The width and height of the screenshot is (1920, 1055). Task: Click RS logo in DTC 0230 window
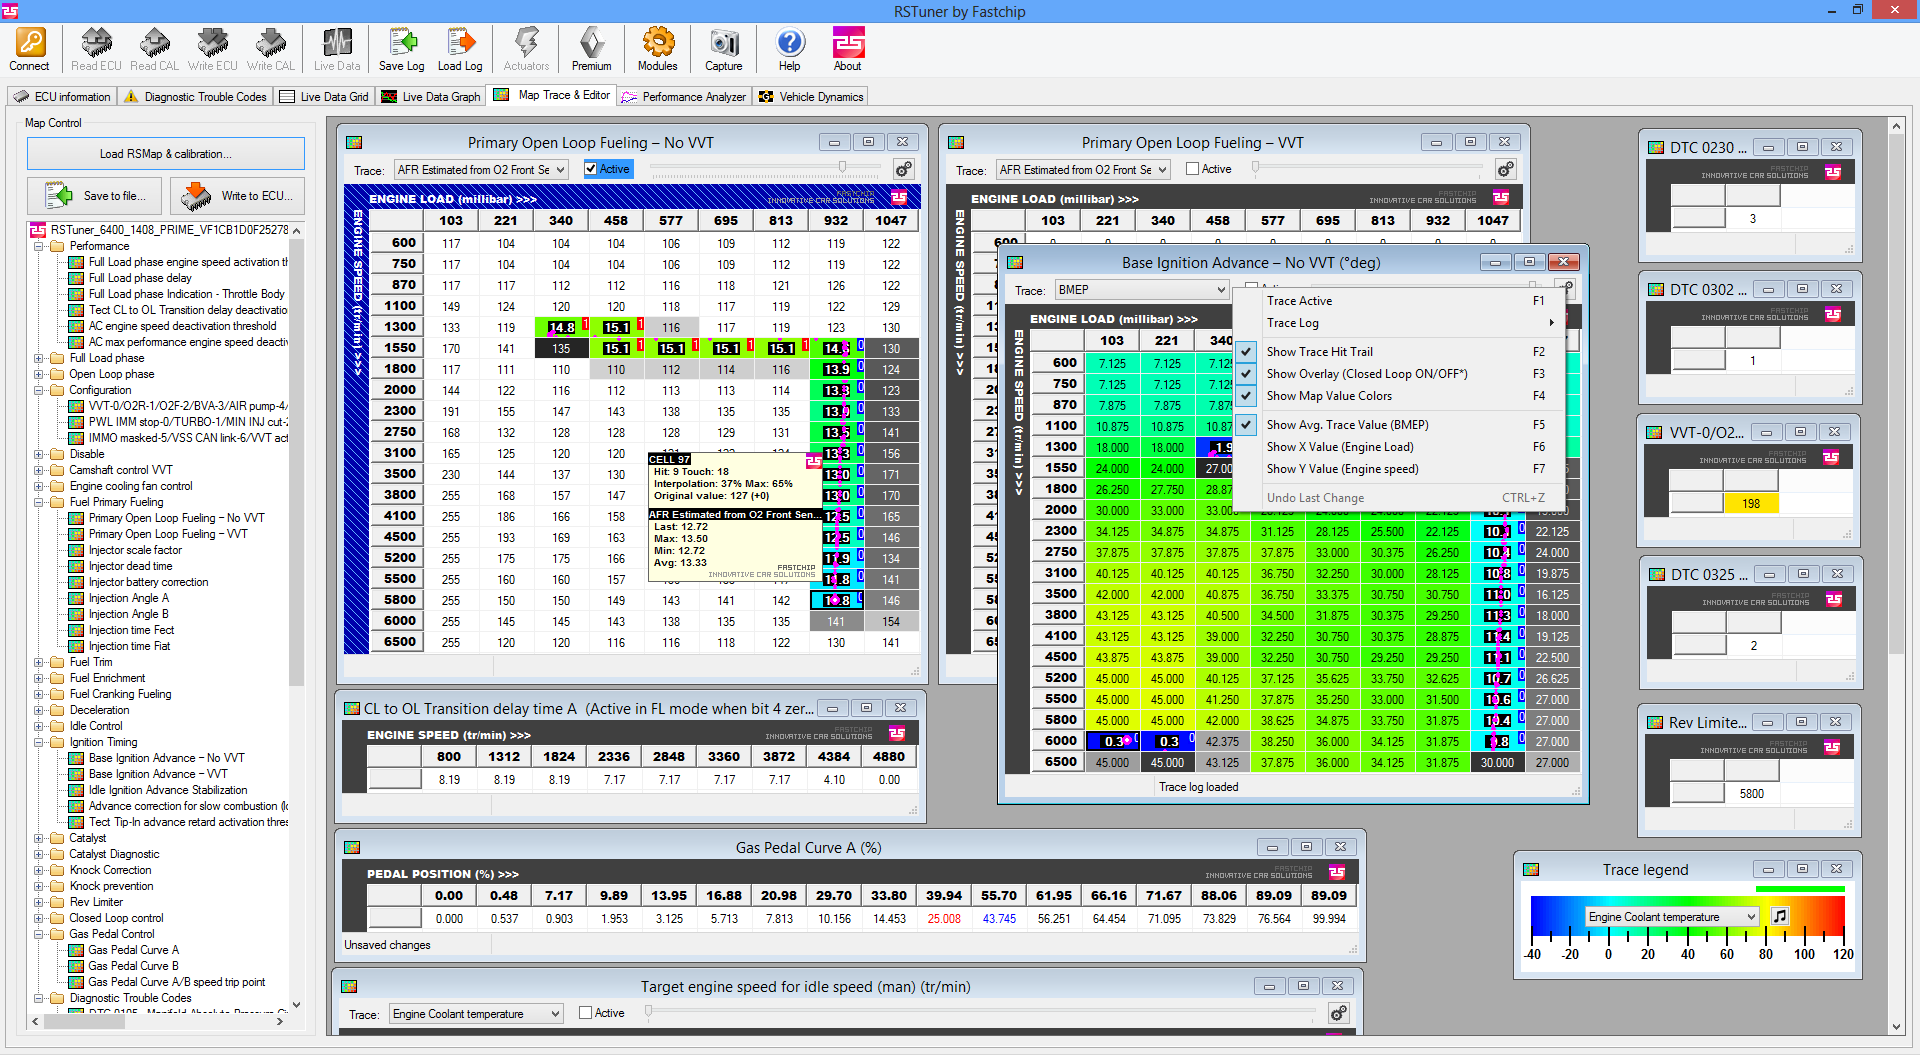click(1833, 172)
